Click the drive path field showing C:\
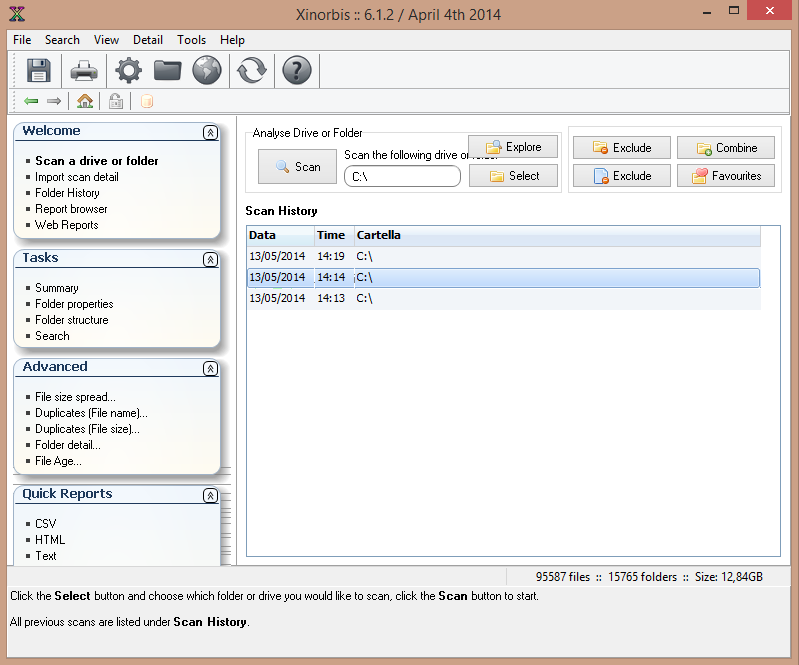 [403, 176]
